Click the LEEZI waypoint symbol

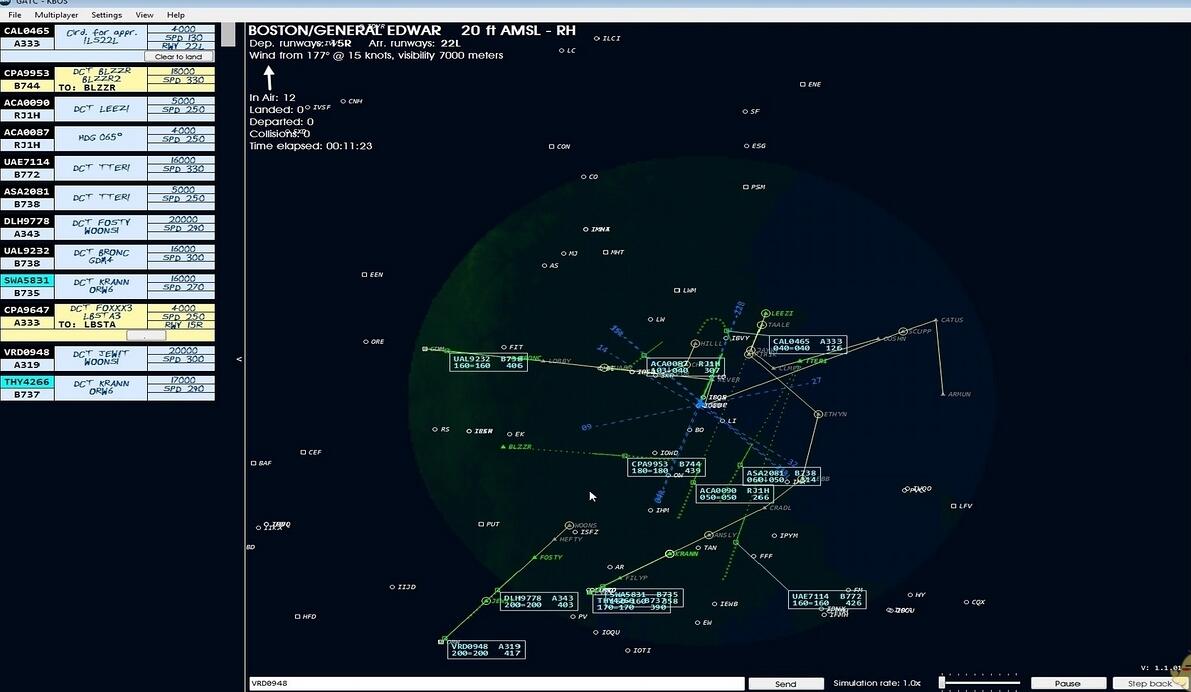[x=765, y=313]
